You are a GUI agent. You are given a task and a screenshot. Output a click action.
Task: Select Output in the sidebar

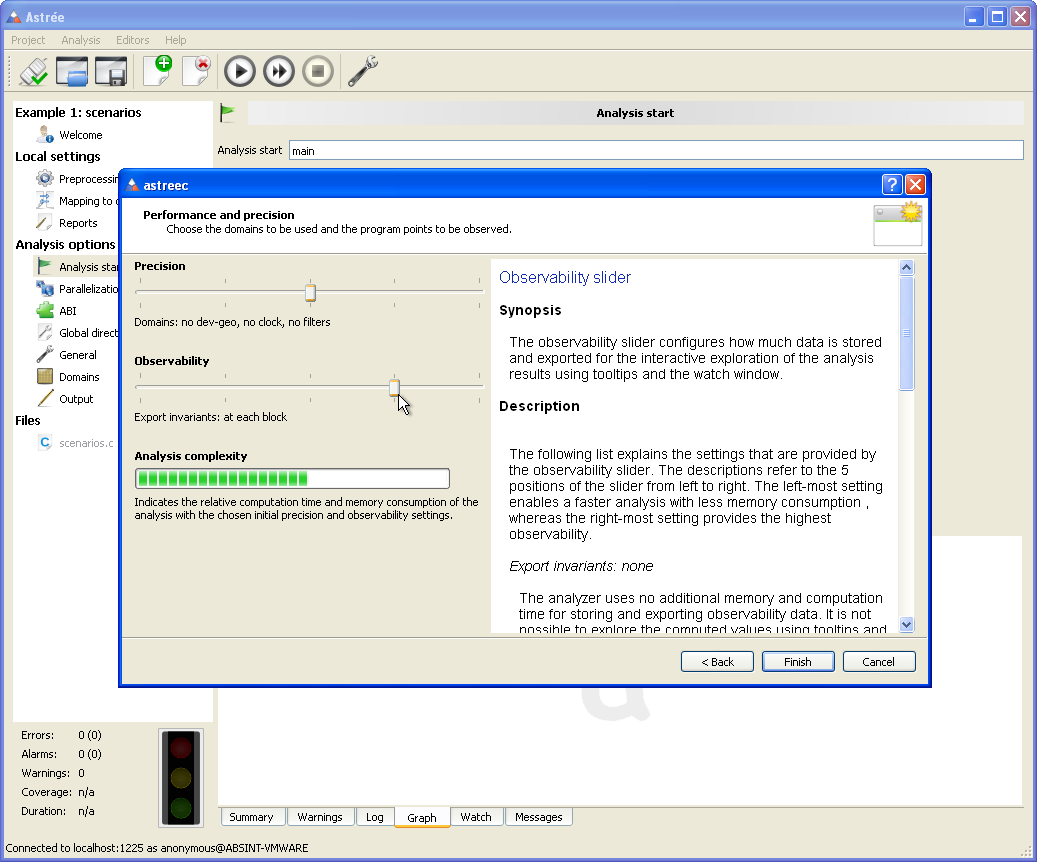click(x=75, y=399)
